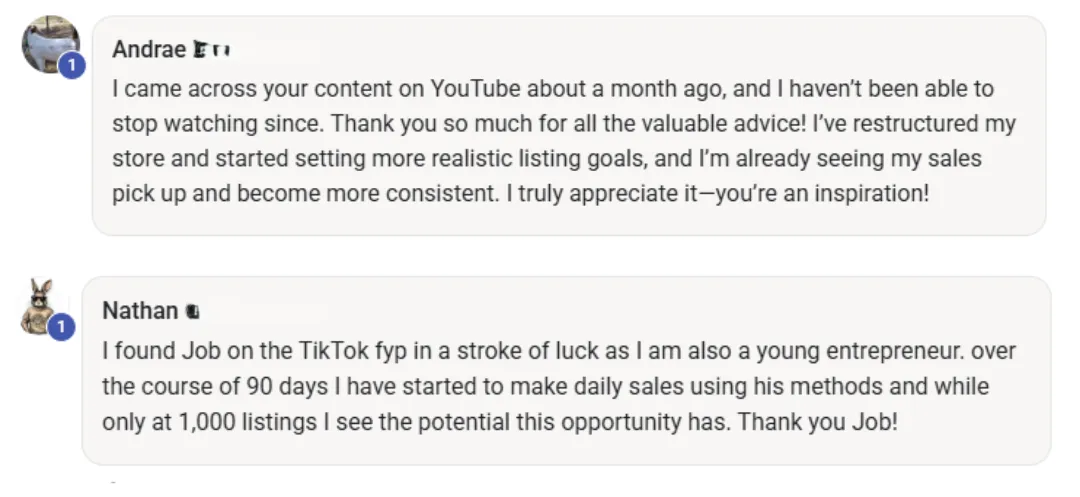Screen dimensions: 1080x497
Task: Click "Thank you Job!" ending Nathan's comment
Action: pyautogui.click(x=818, y=421)
